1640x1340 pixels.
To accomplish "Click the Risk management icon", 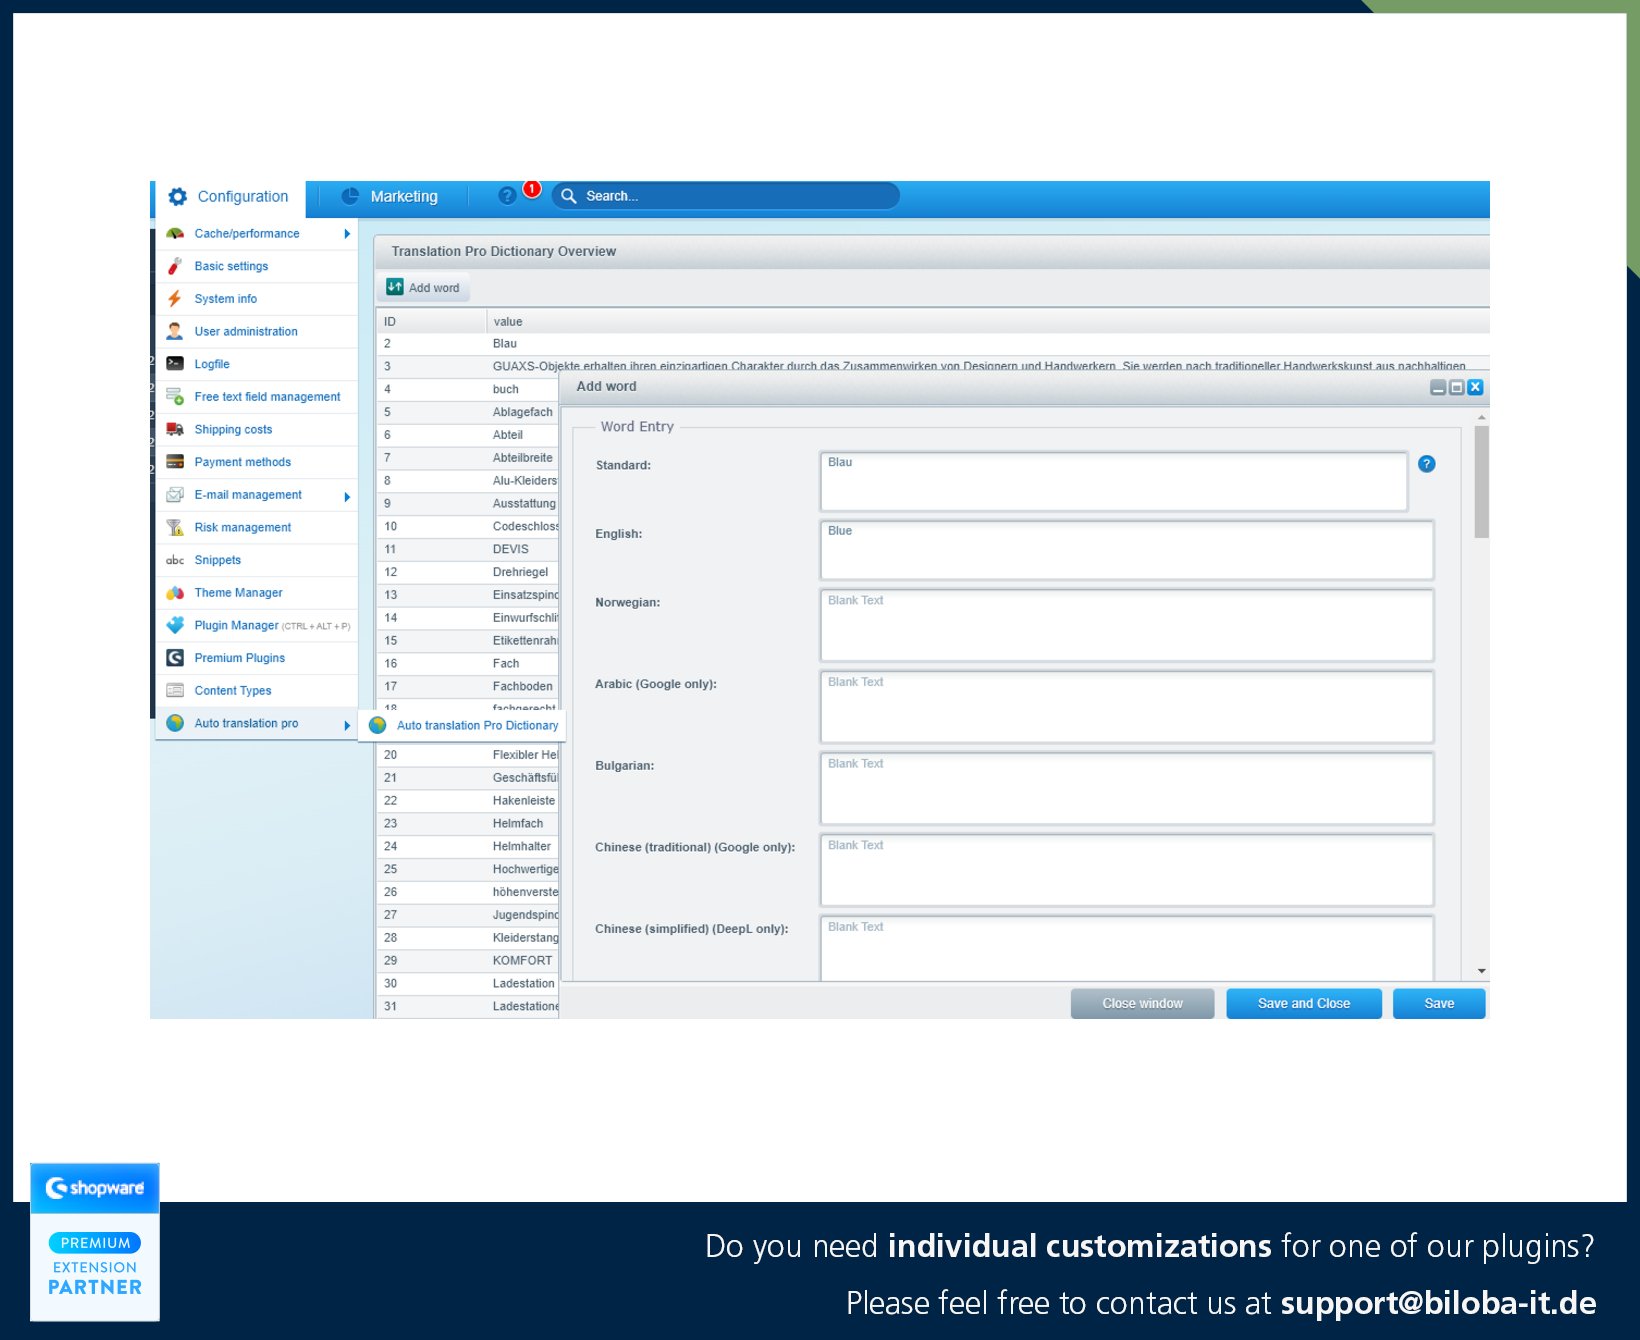I will point(175,527).
